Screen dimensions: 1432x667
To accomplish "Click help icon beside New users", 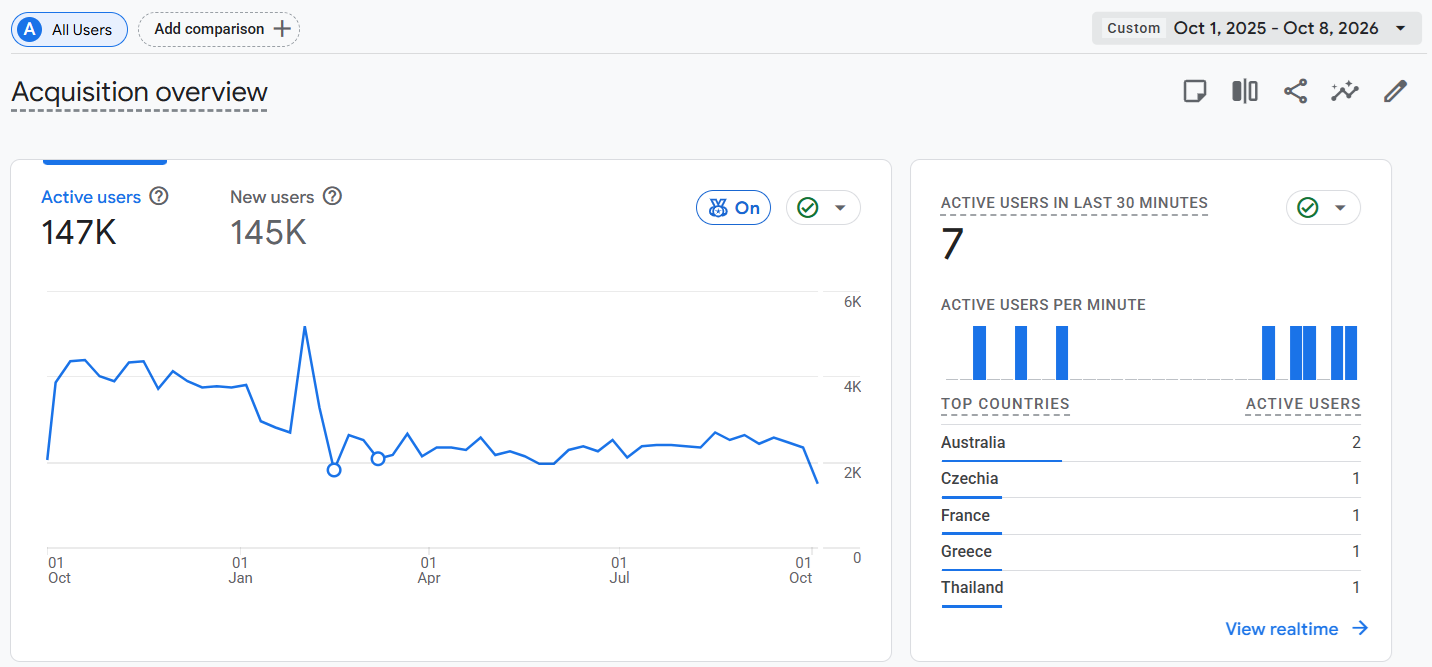I will (333, 196).
